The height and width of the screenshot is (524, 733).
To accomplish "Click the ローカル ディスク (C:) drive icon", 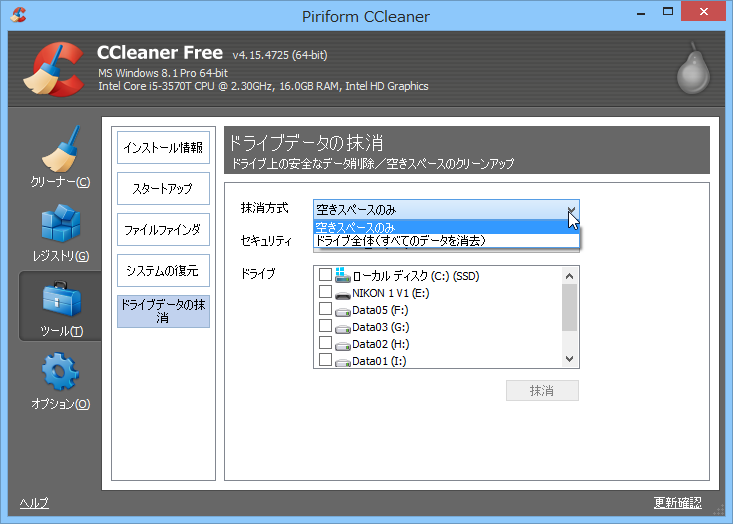I will (343, 275).
